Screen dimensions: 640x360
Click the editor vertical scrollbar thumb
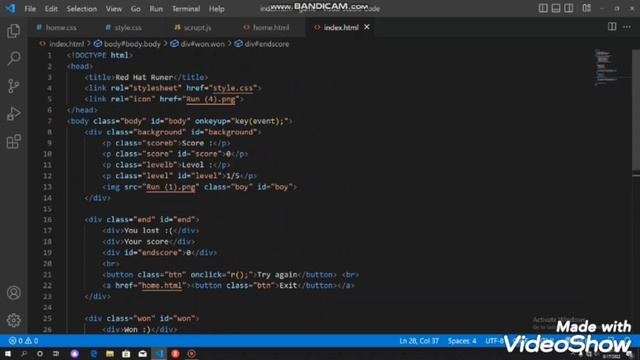pos(636,110)
